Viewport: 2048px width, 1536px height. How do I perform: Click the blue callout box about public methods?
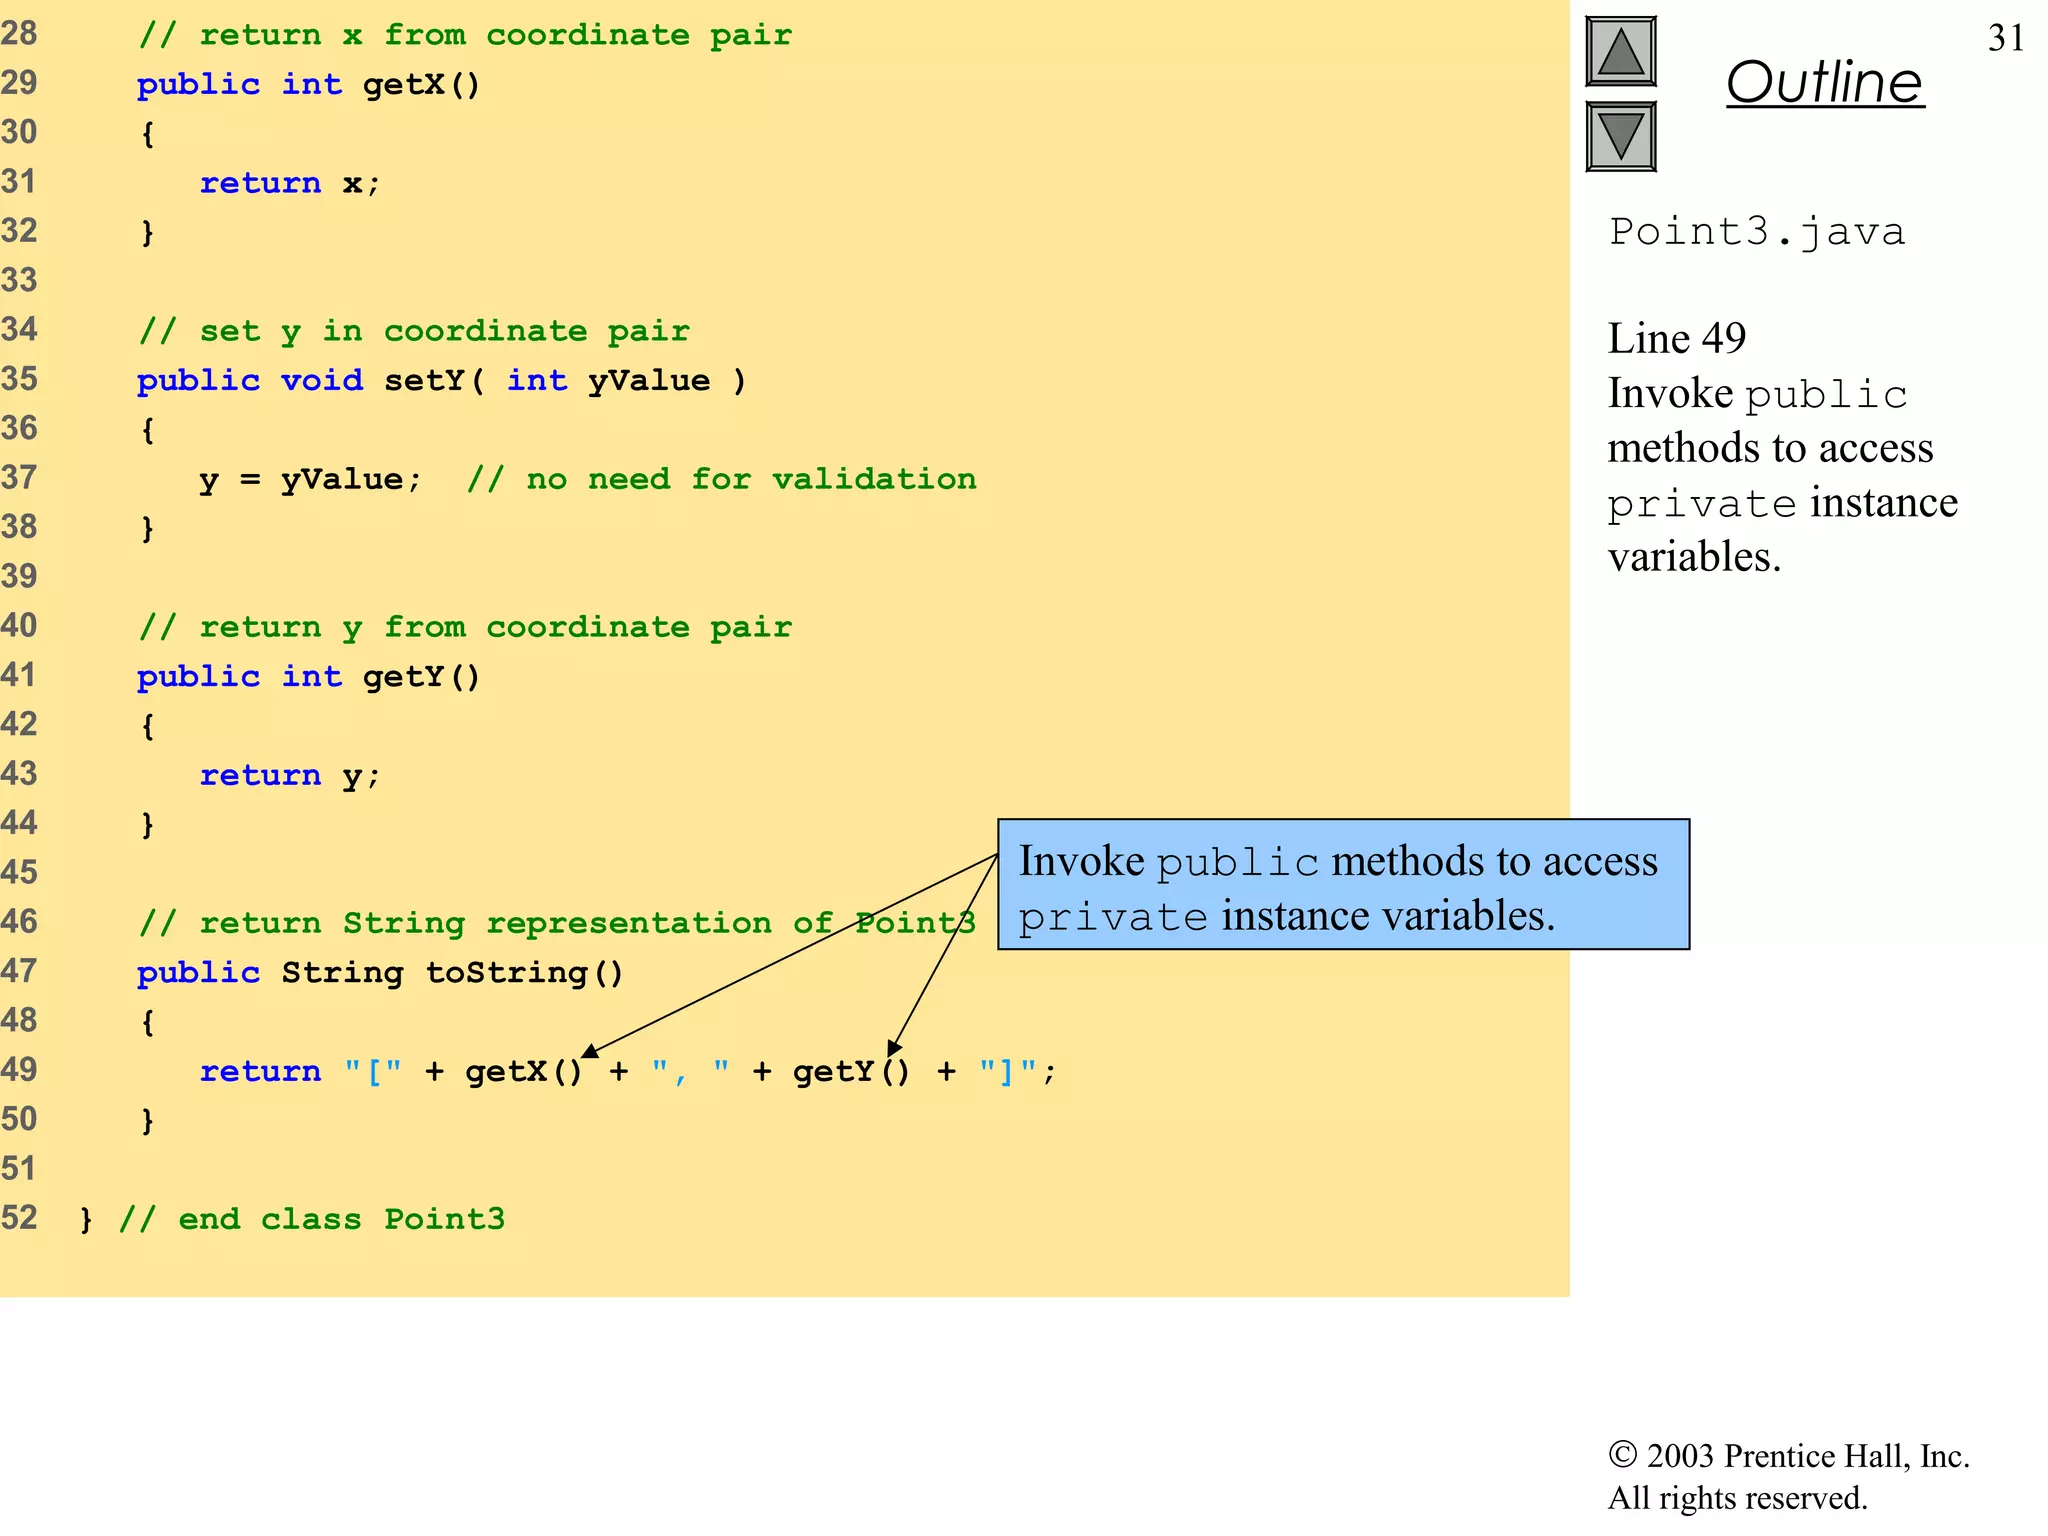coord(1343,885)
